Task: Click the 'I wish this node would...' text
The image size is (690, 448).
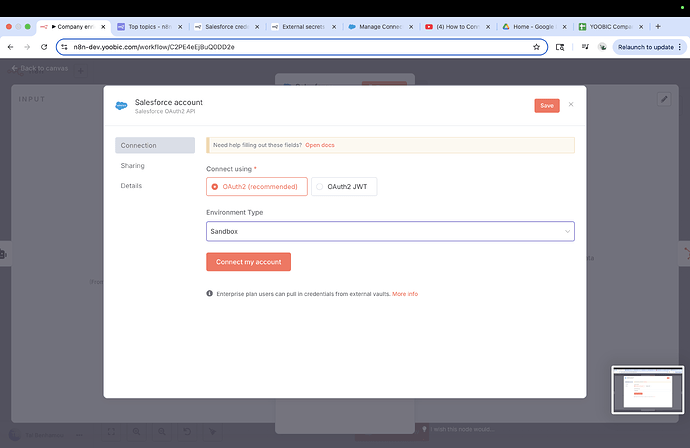Action: coord(462,429)
